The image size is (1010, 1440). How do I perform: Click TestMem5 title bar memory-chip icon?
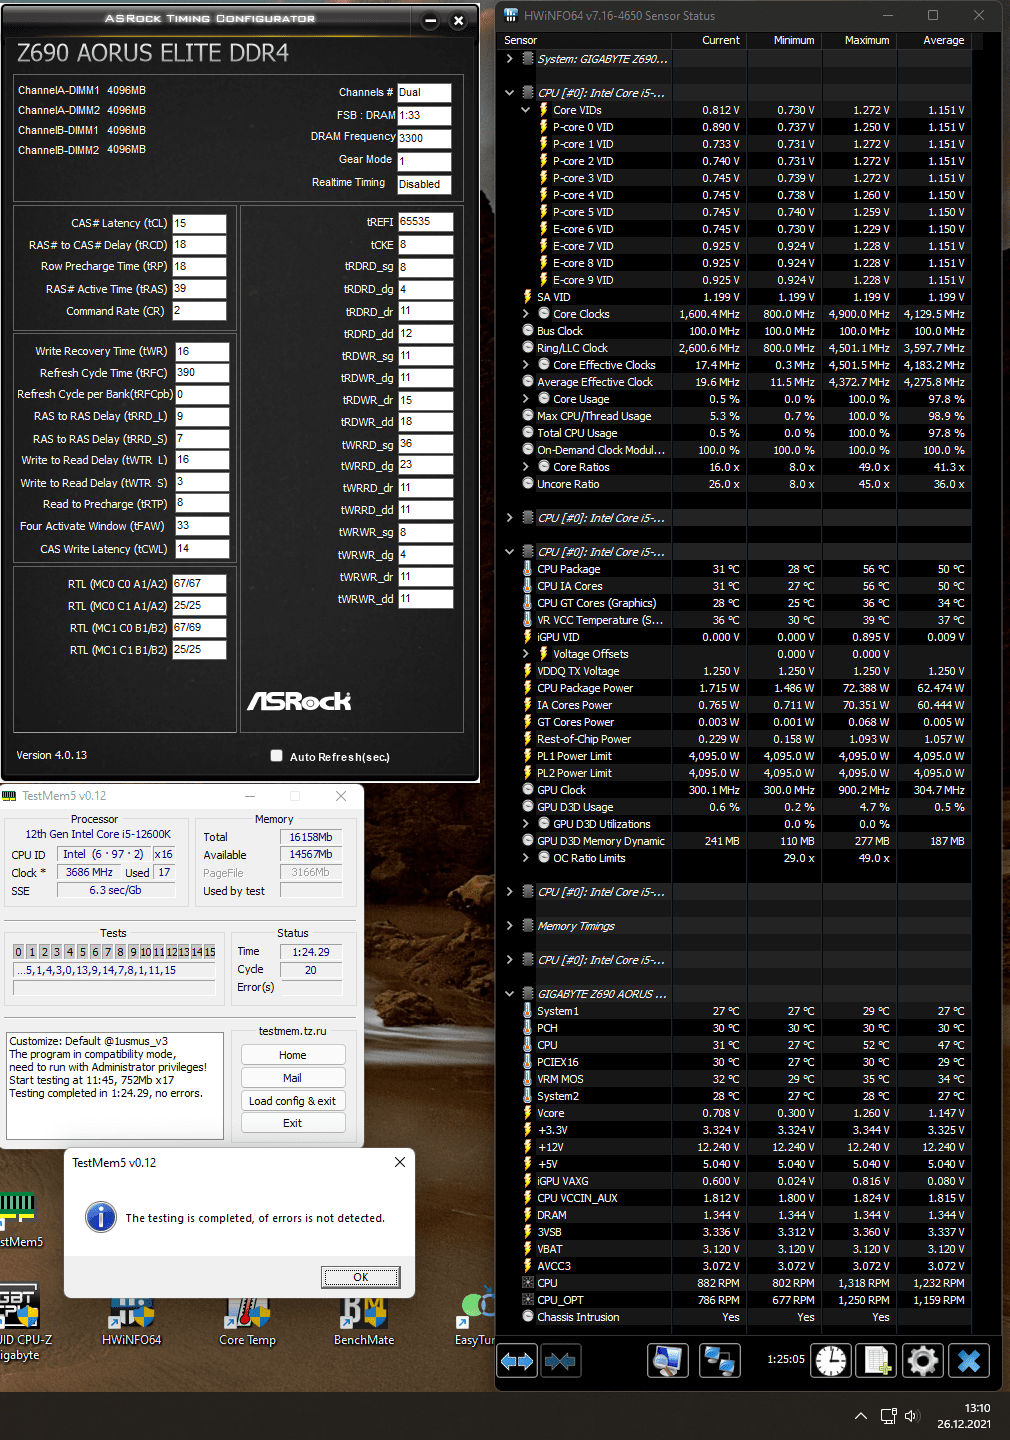click(9, 796)
